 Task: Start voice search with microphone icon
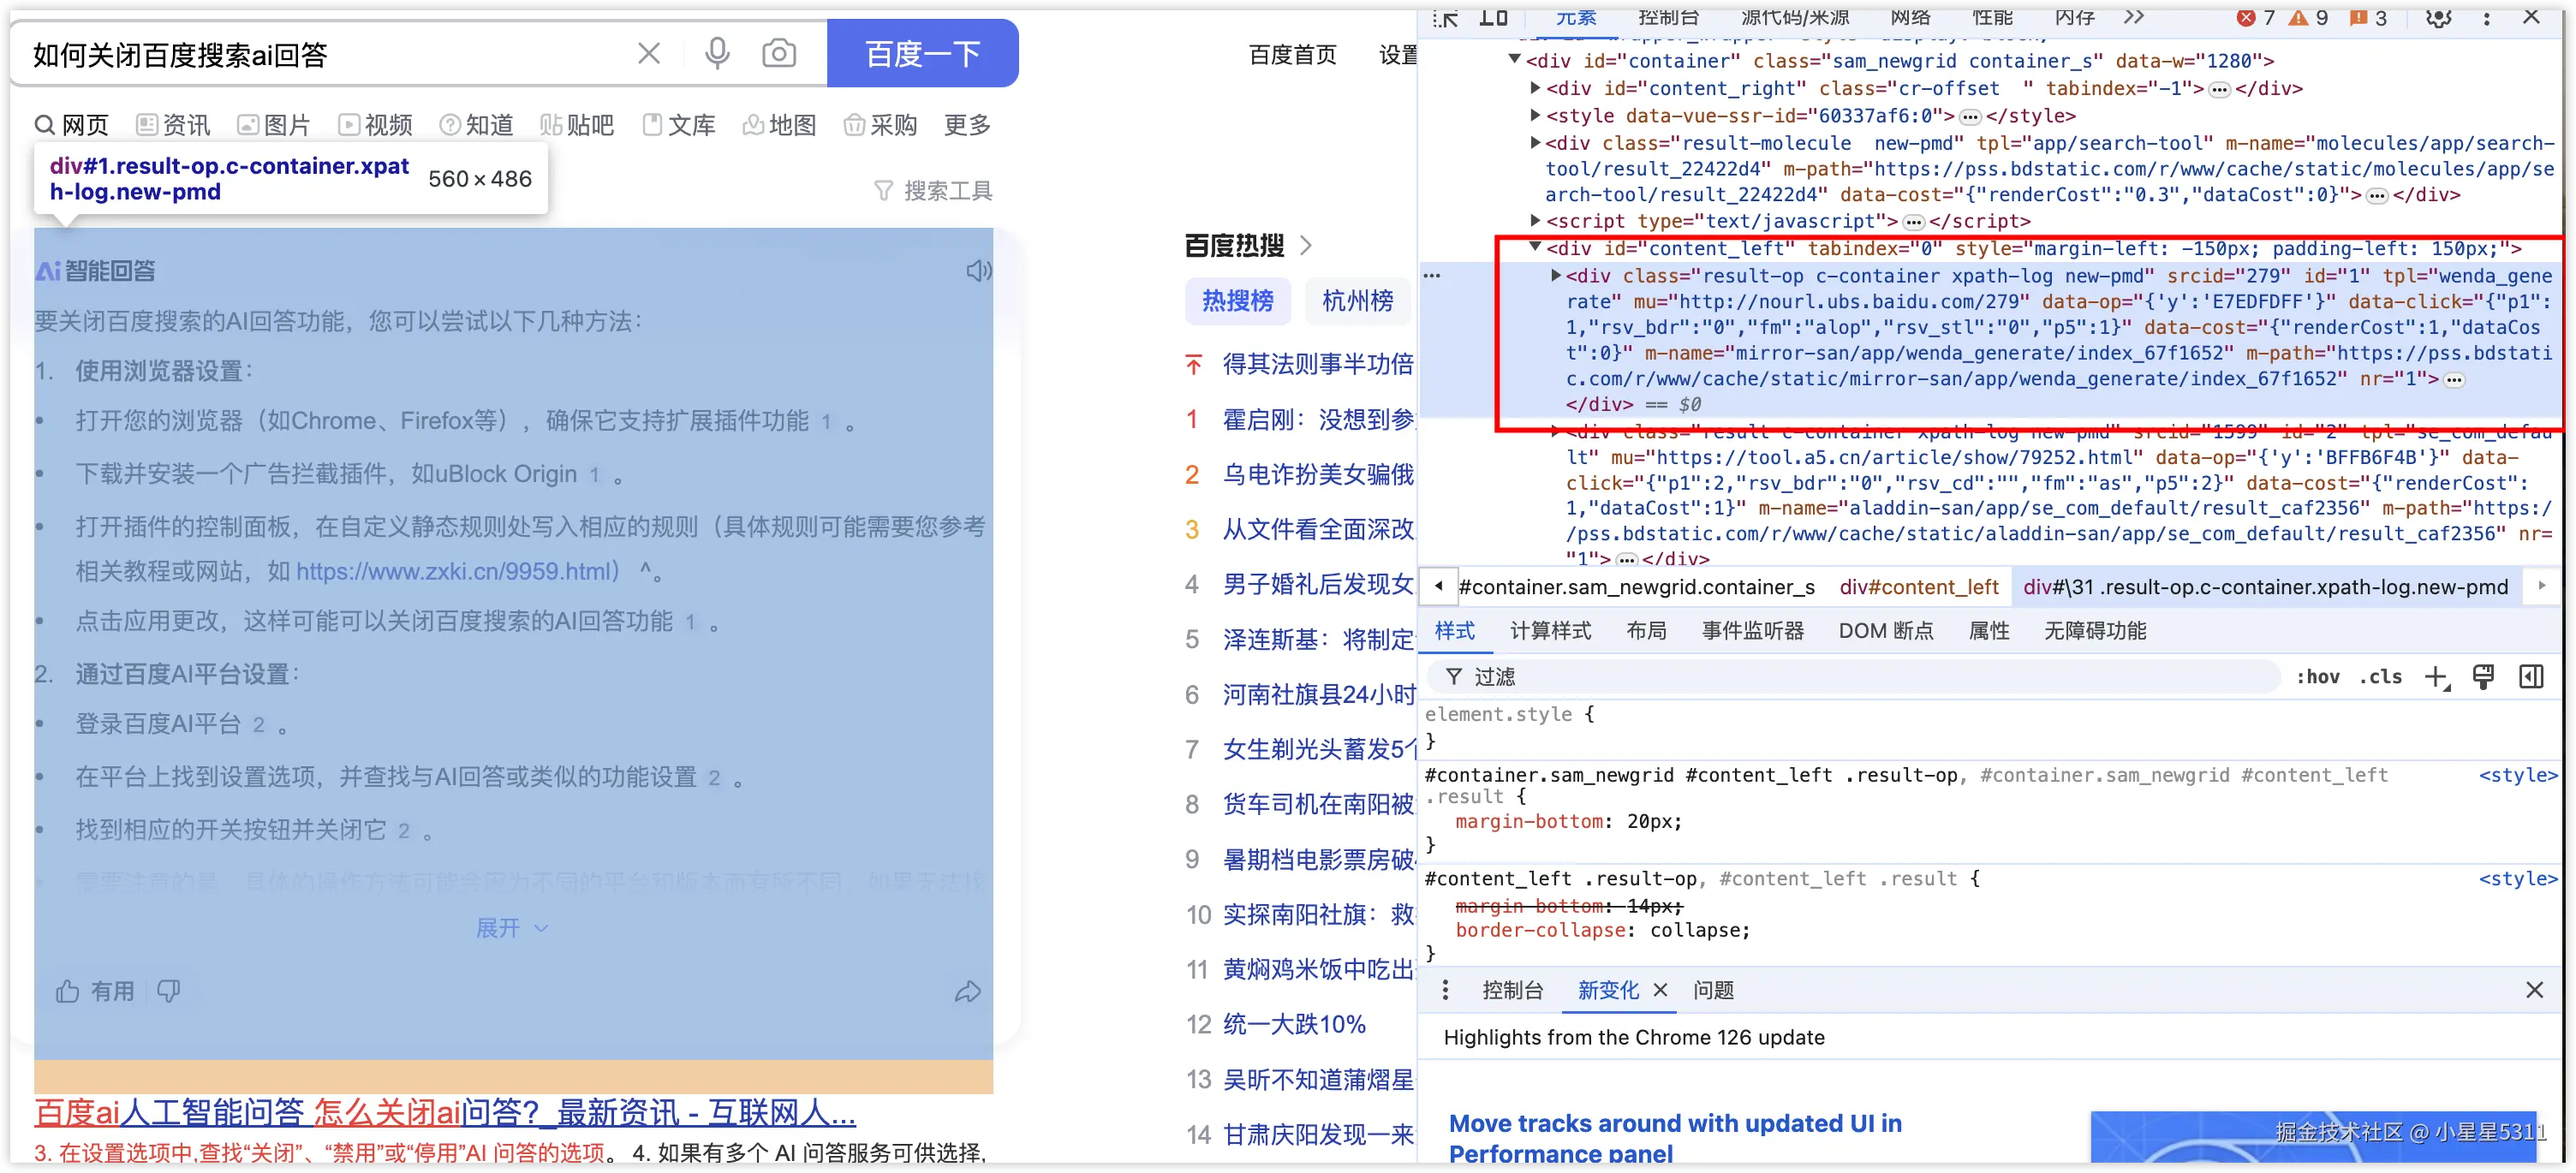coord(717,54)
